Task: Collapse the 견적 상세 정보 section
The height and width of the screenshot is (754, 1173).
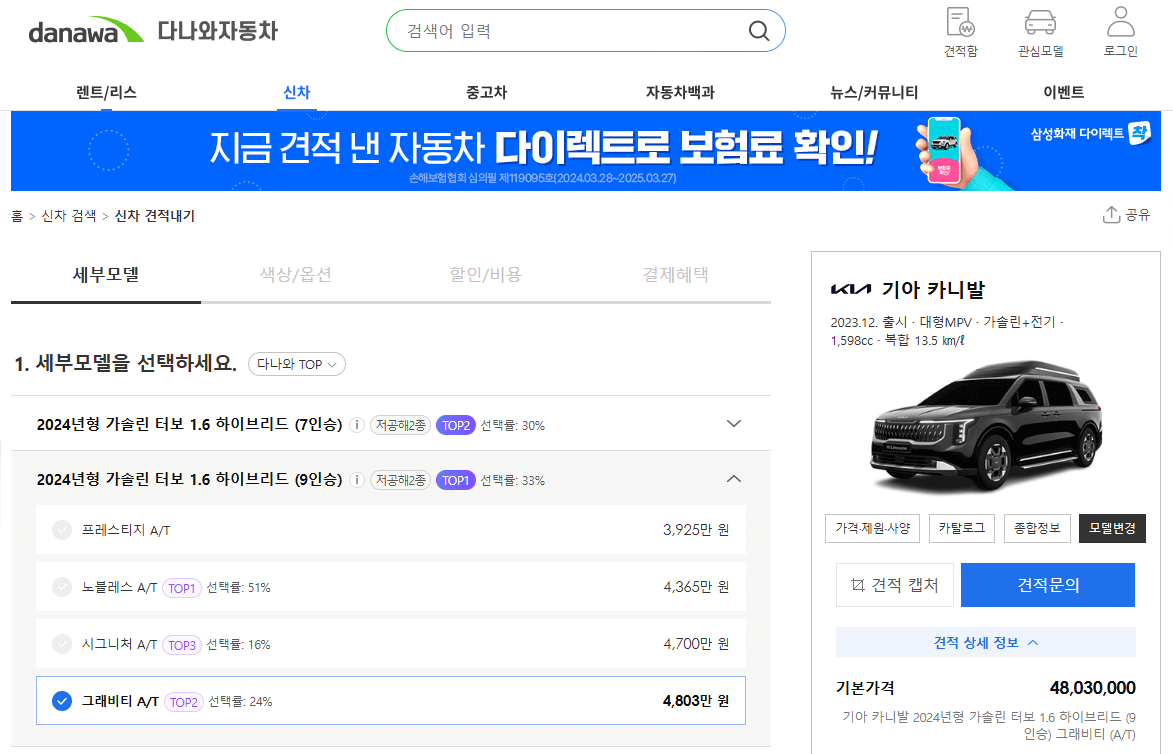Action: coord(986,642)
